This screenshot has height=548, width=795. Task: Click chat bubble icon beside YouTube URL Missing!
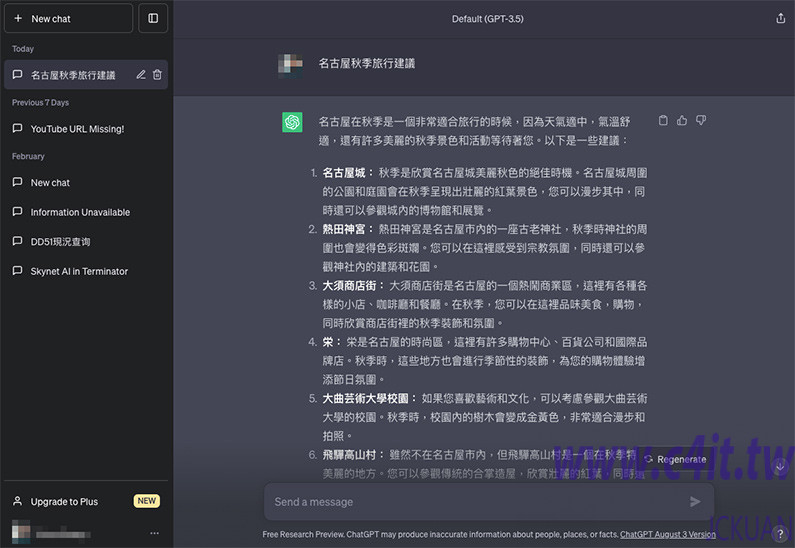tap(17, 128)
